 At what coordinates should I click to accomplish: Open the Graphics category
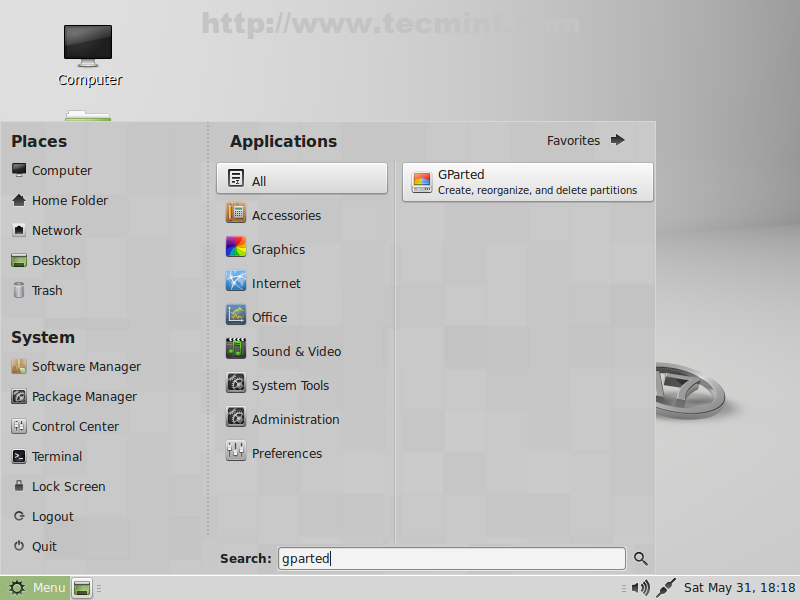click(302, 249)
